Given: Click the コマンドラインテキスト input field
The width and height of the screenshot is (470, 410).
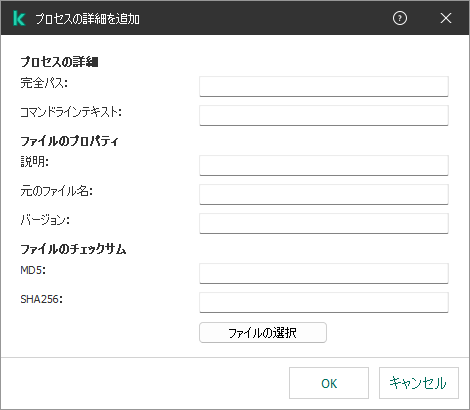Looking at the screenshot, I should click(x=324, y=115).
